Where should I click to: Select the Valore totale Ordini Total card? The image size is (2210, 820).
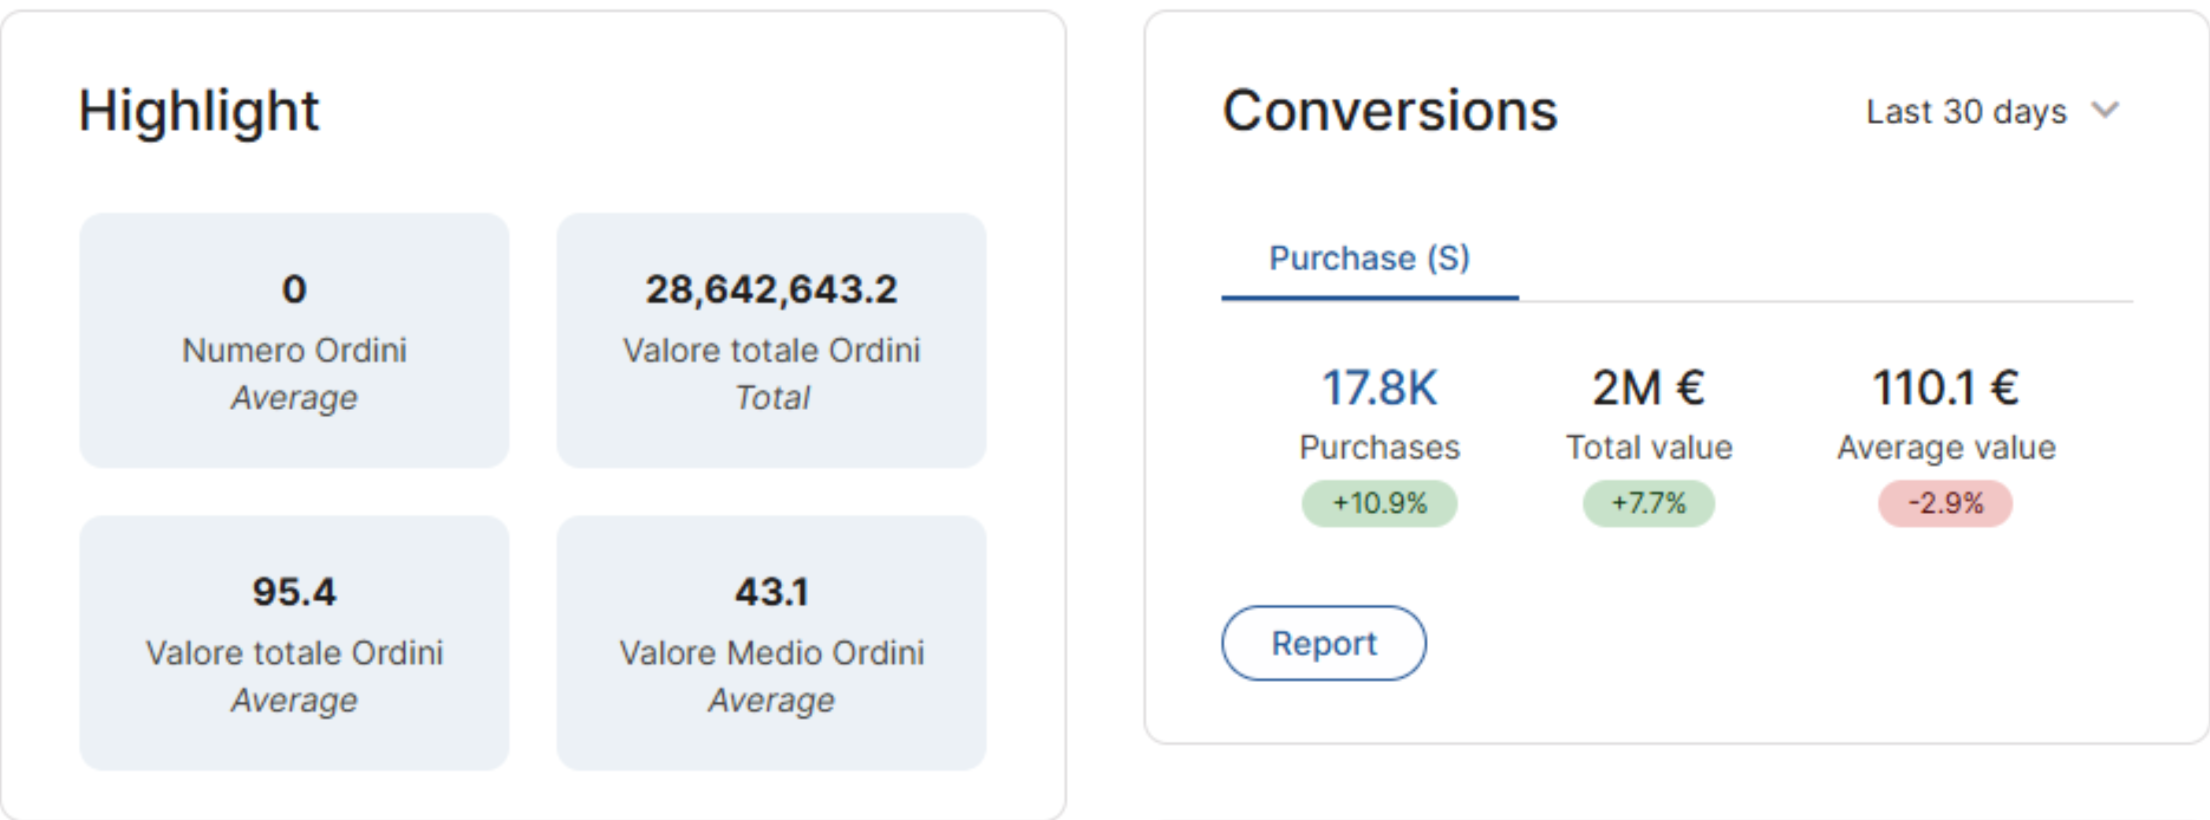pos(771,340)
